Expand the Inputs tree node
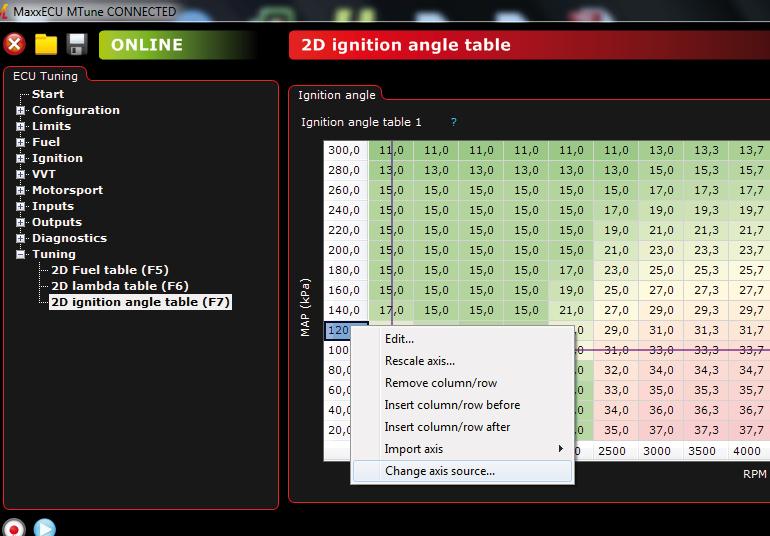The height and width of the screenshot is (536, 770). [20, 206]
